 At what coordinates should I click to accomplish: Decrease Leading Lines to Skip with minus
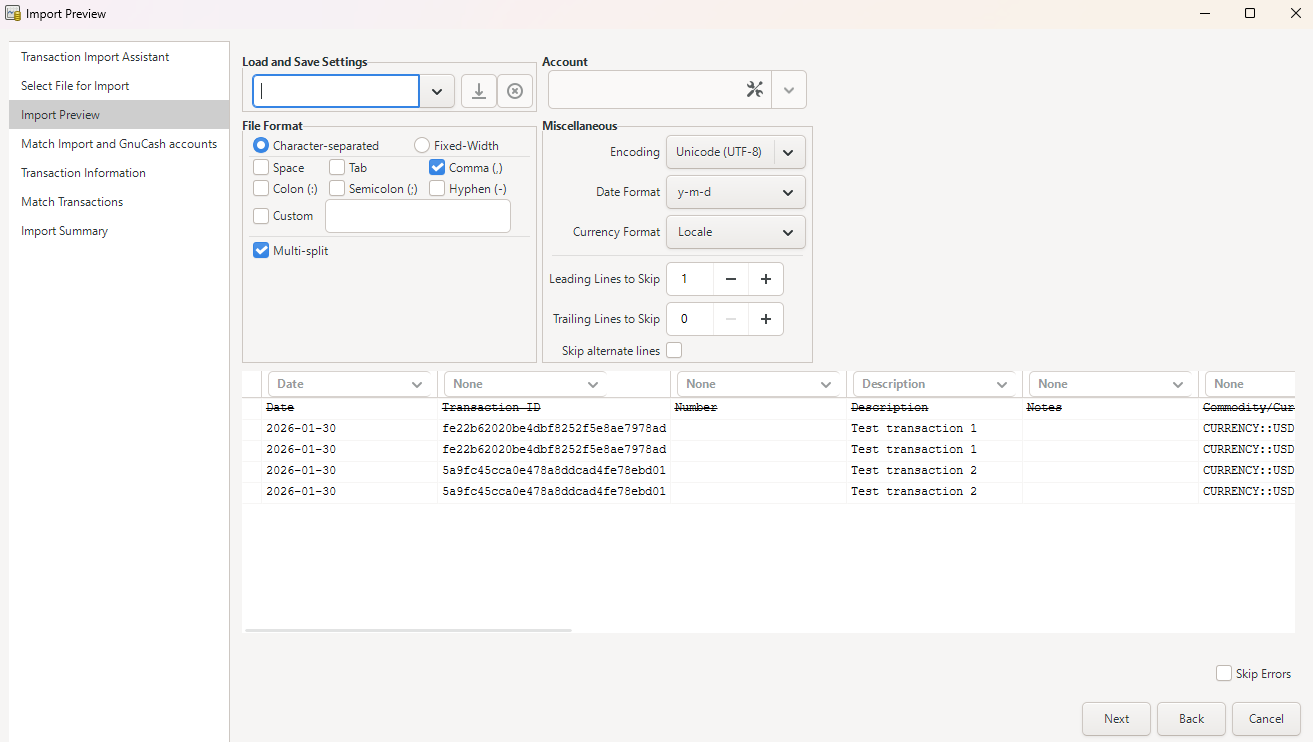(x=731, y=279)
